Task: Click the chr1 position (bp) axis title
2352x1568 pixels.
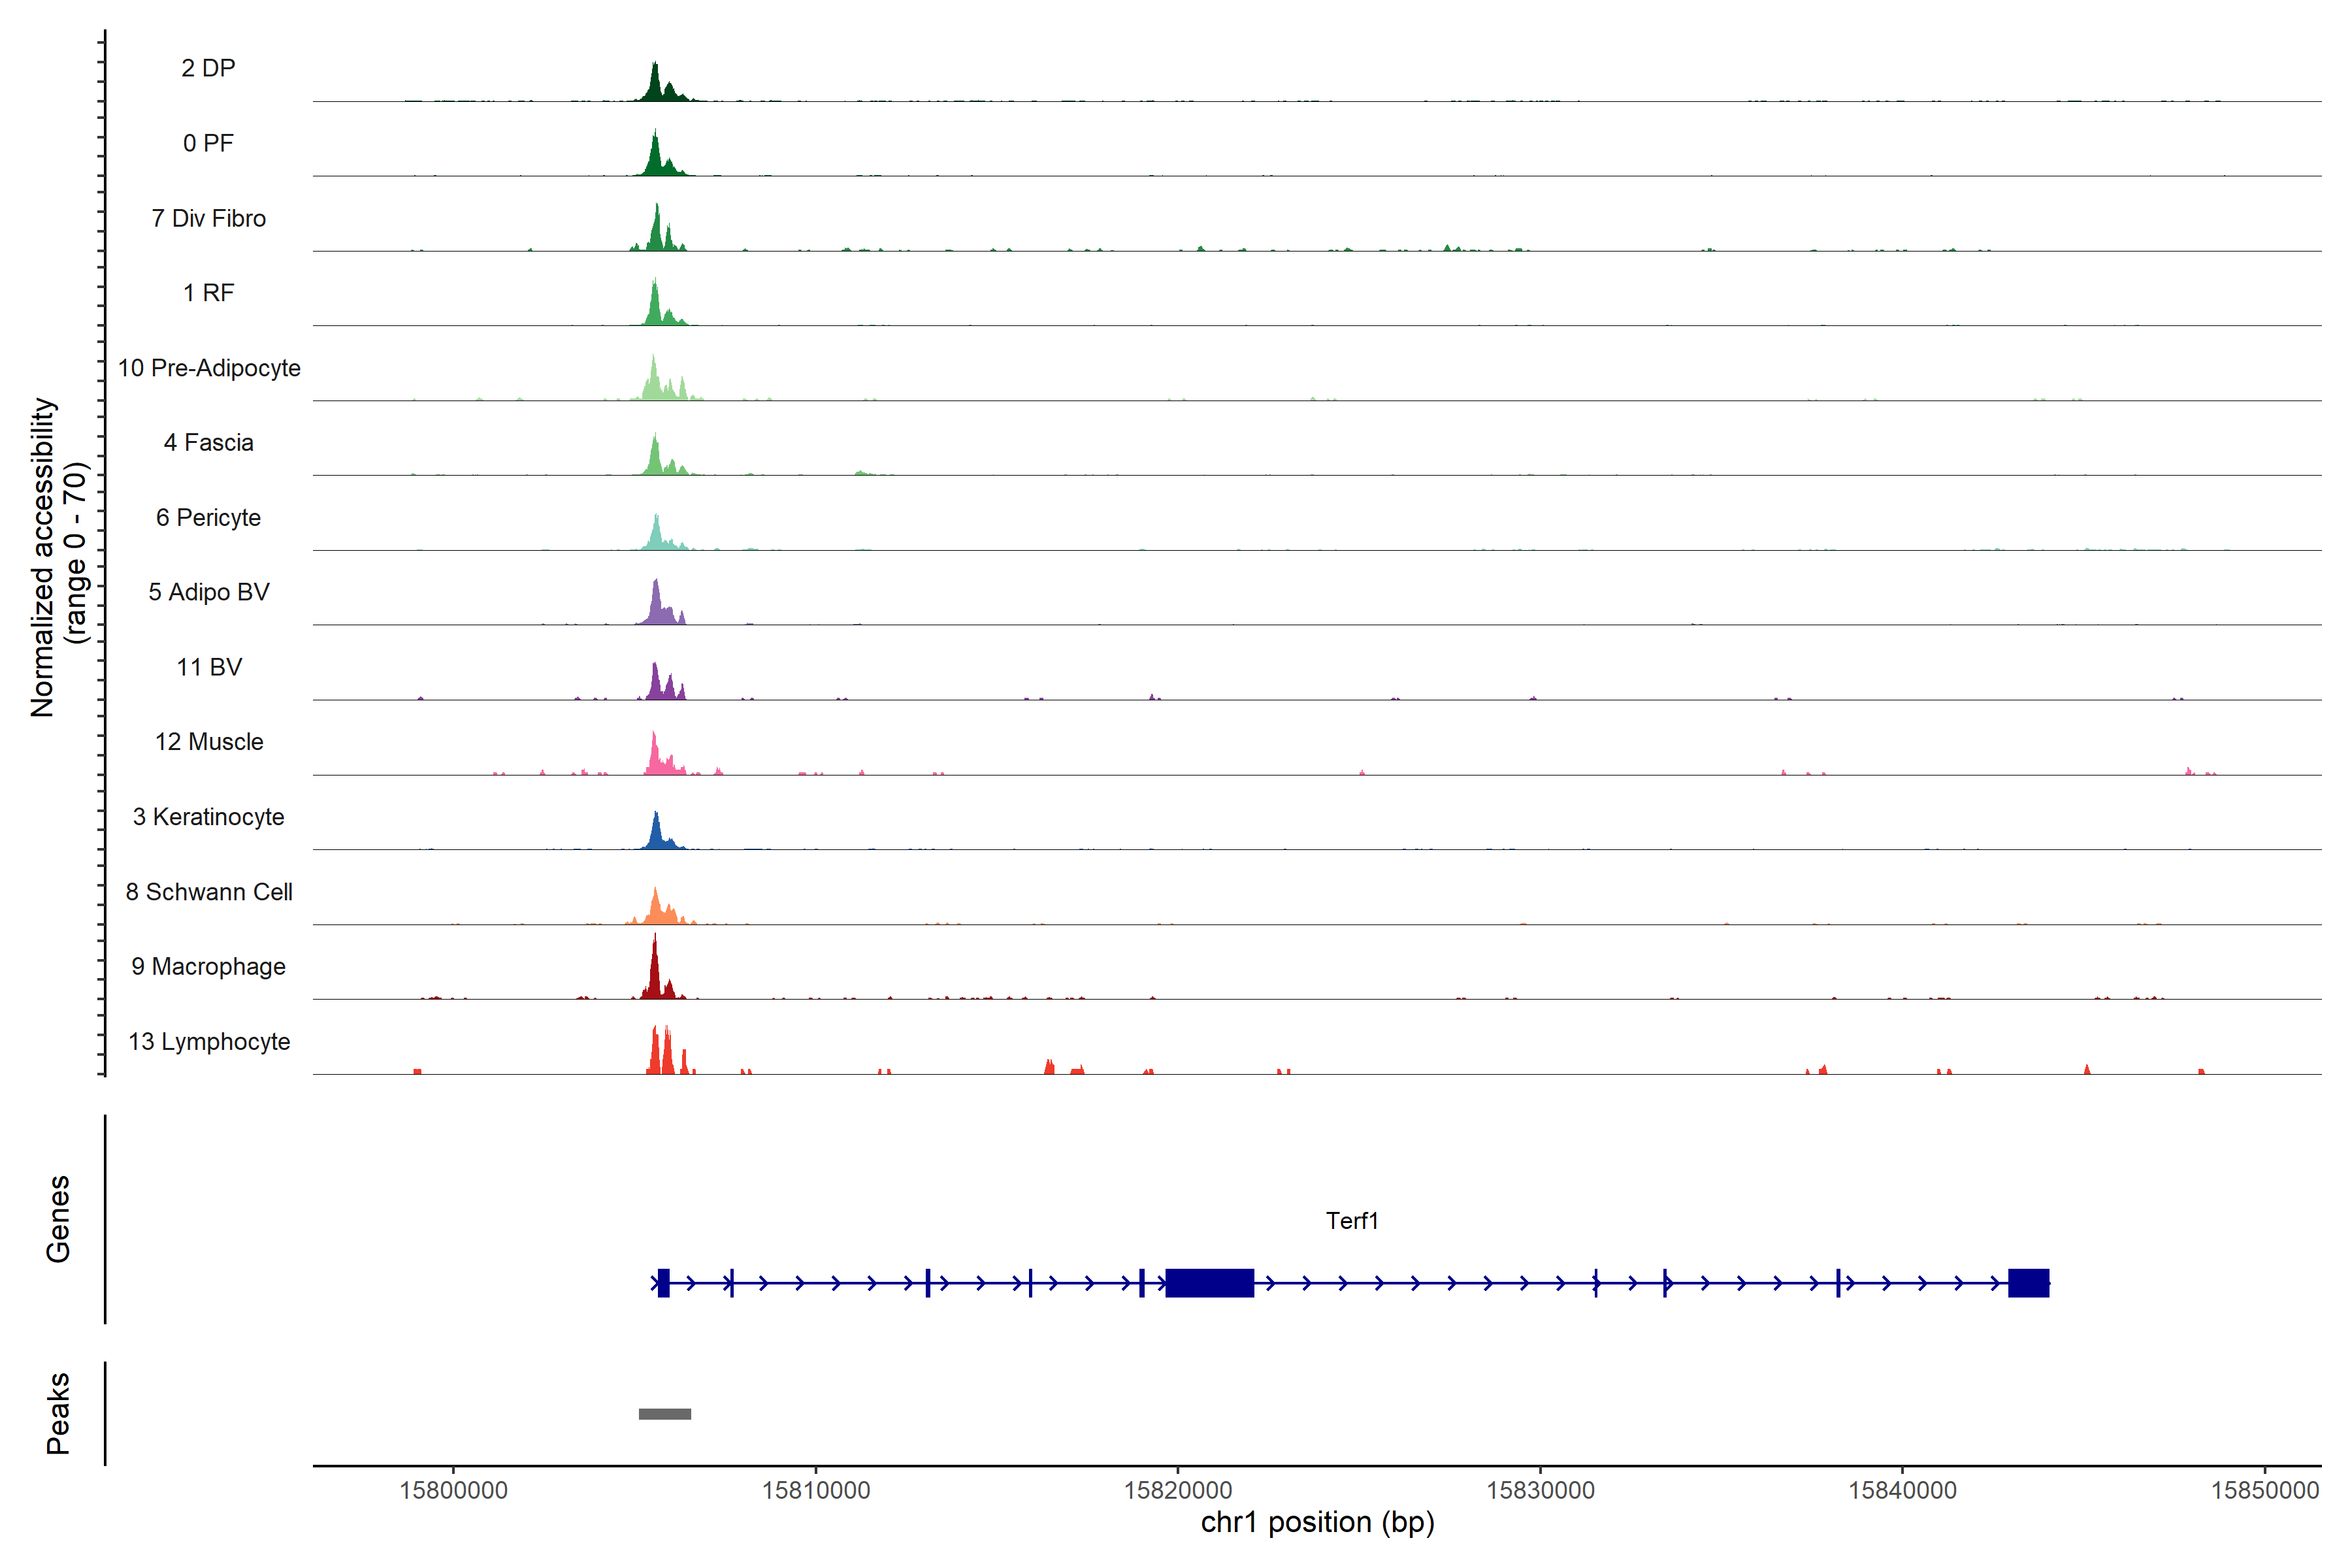Action: [x=1317, y=1523]
